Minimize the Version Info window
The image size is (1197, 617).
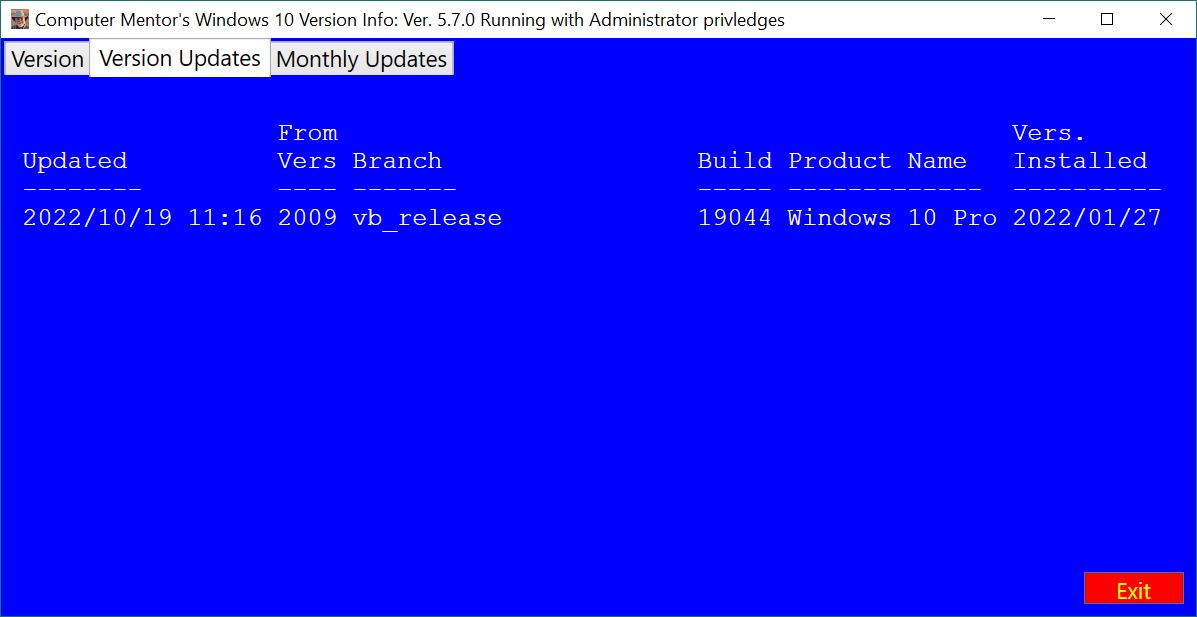tap(1048, 20)
